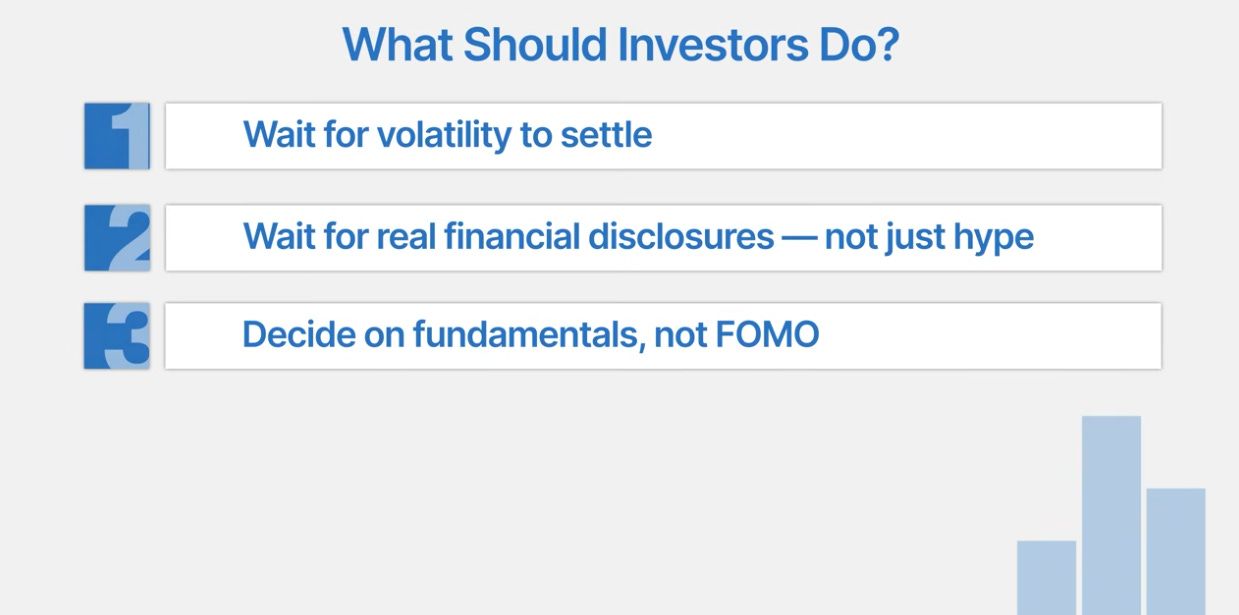This screenshot has width=1239, height=615.
Task: Select the 'Wait for volatility to settle' box
Action: tap(663, 135)
